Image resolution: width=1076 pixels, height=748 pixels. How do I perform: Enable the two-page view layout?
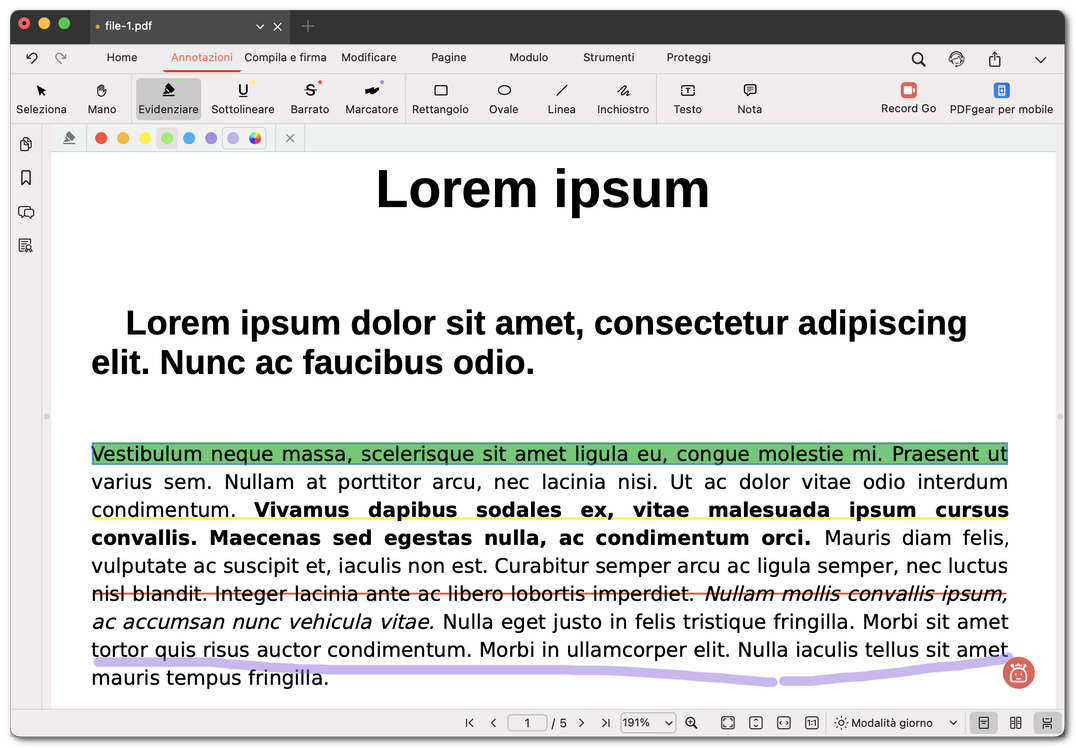pos(1016,722)
